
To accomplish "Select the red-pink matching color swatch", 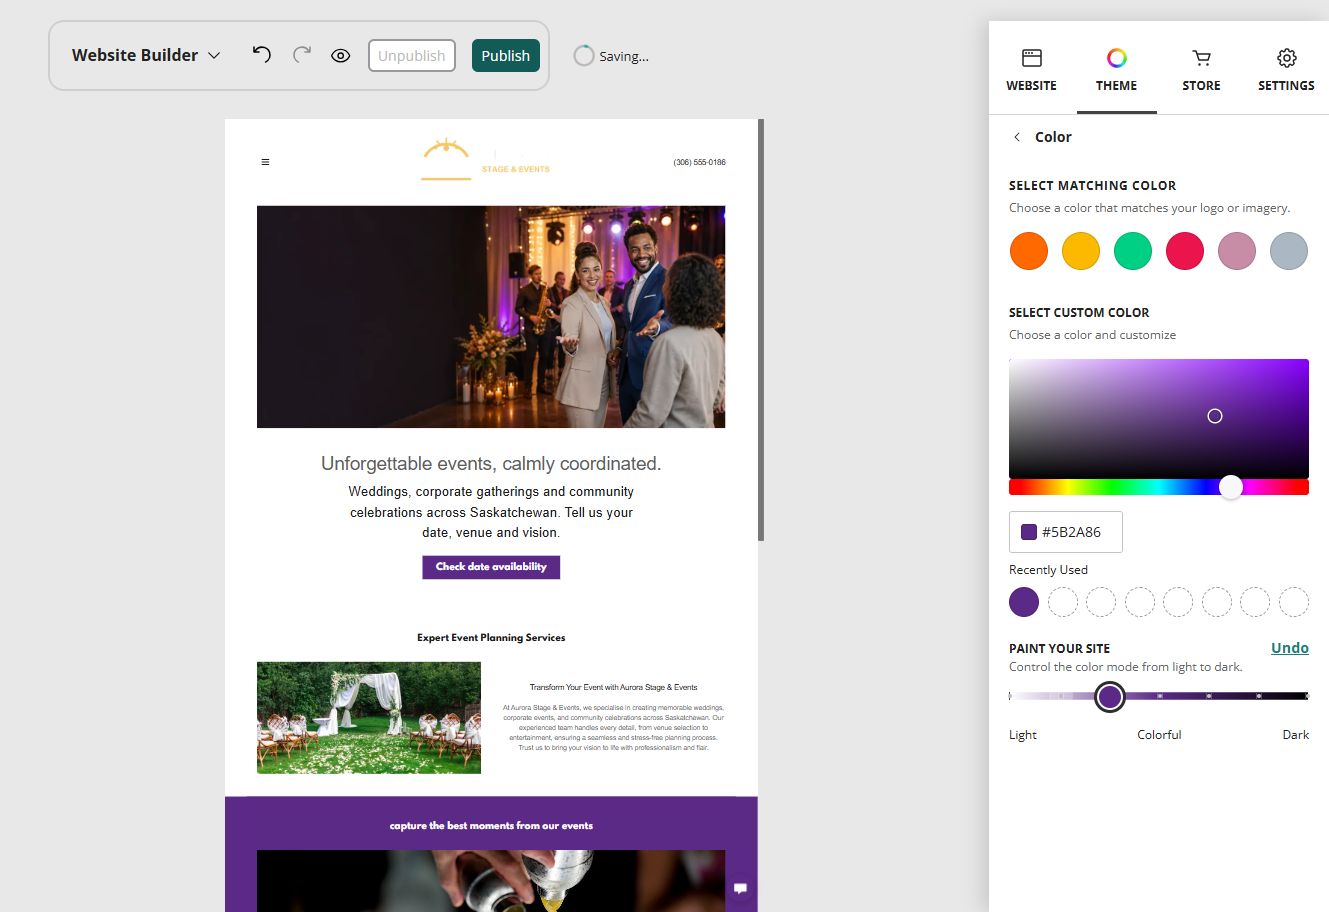I will pyautogui.click(x=1185, y=251).
